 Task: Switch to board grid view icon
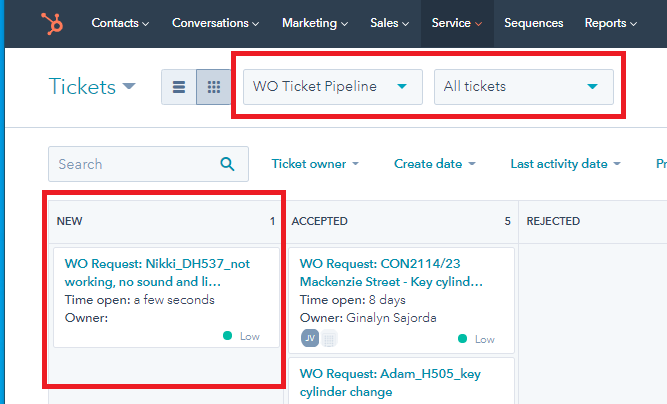[213, 87]
